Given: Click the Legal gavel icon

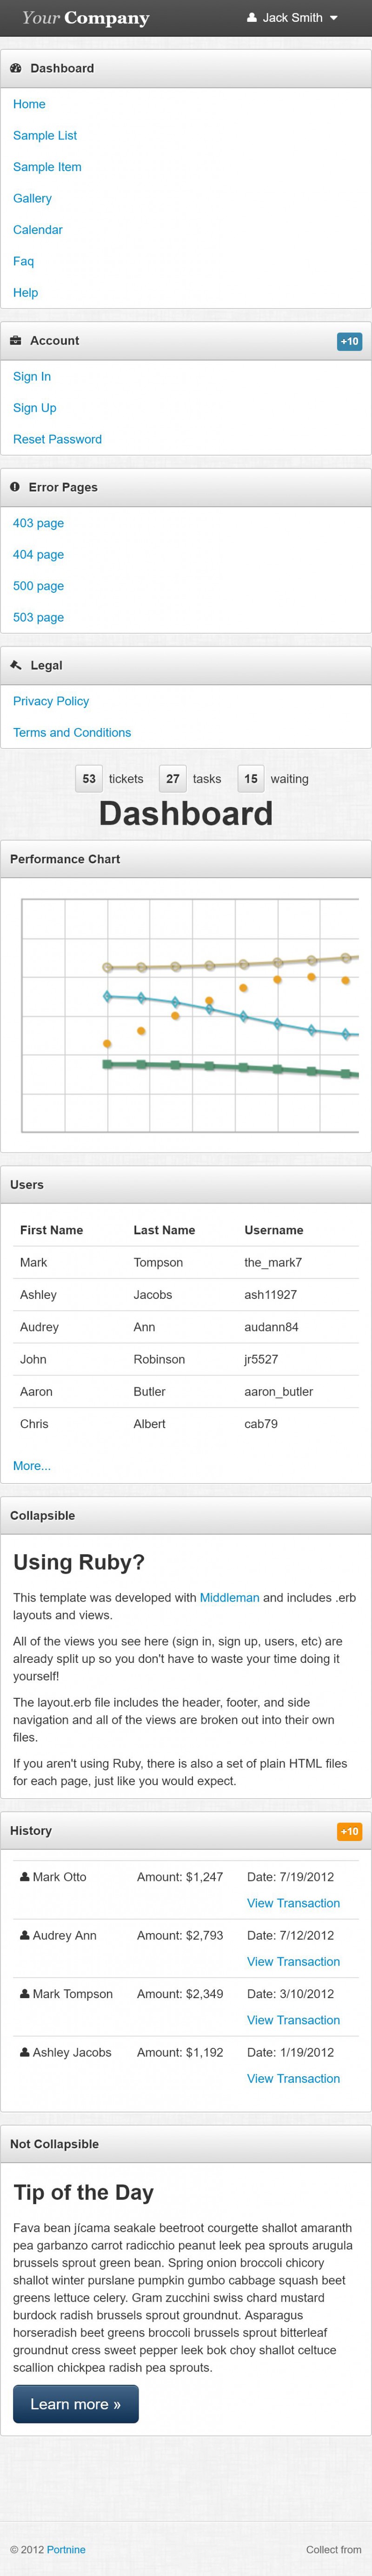Looking at the screenshot, I should 16,665.
